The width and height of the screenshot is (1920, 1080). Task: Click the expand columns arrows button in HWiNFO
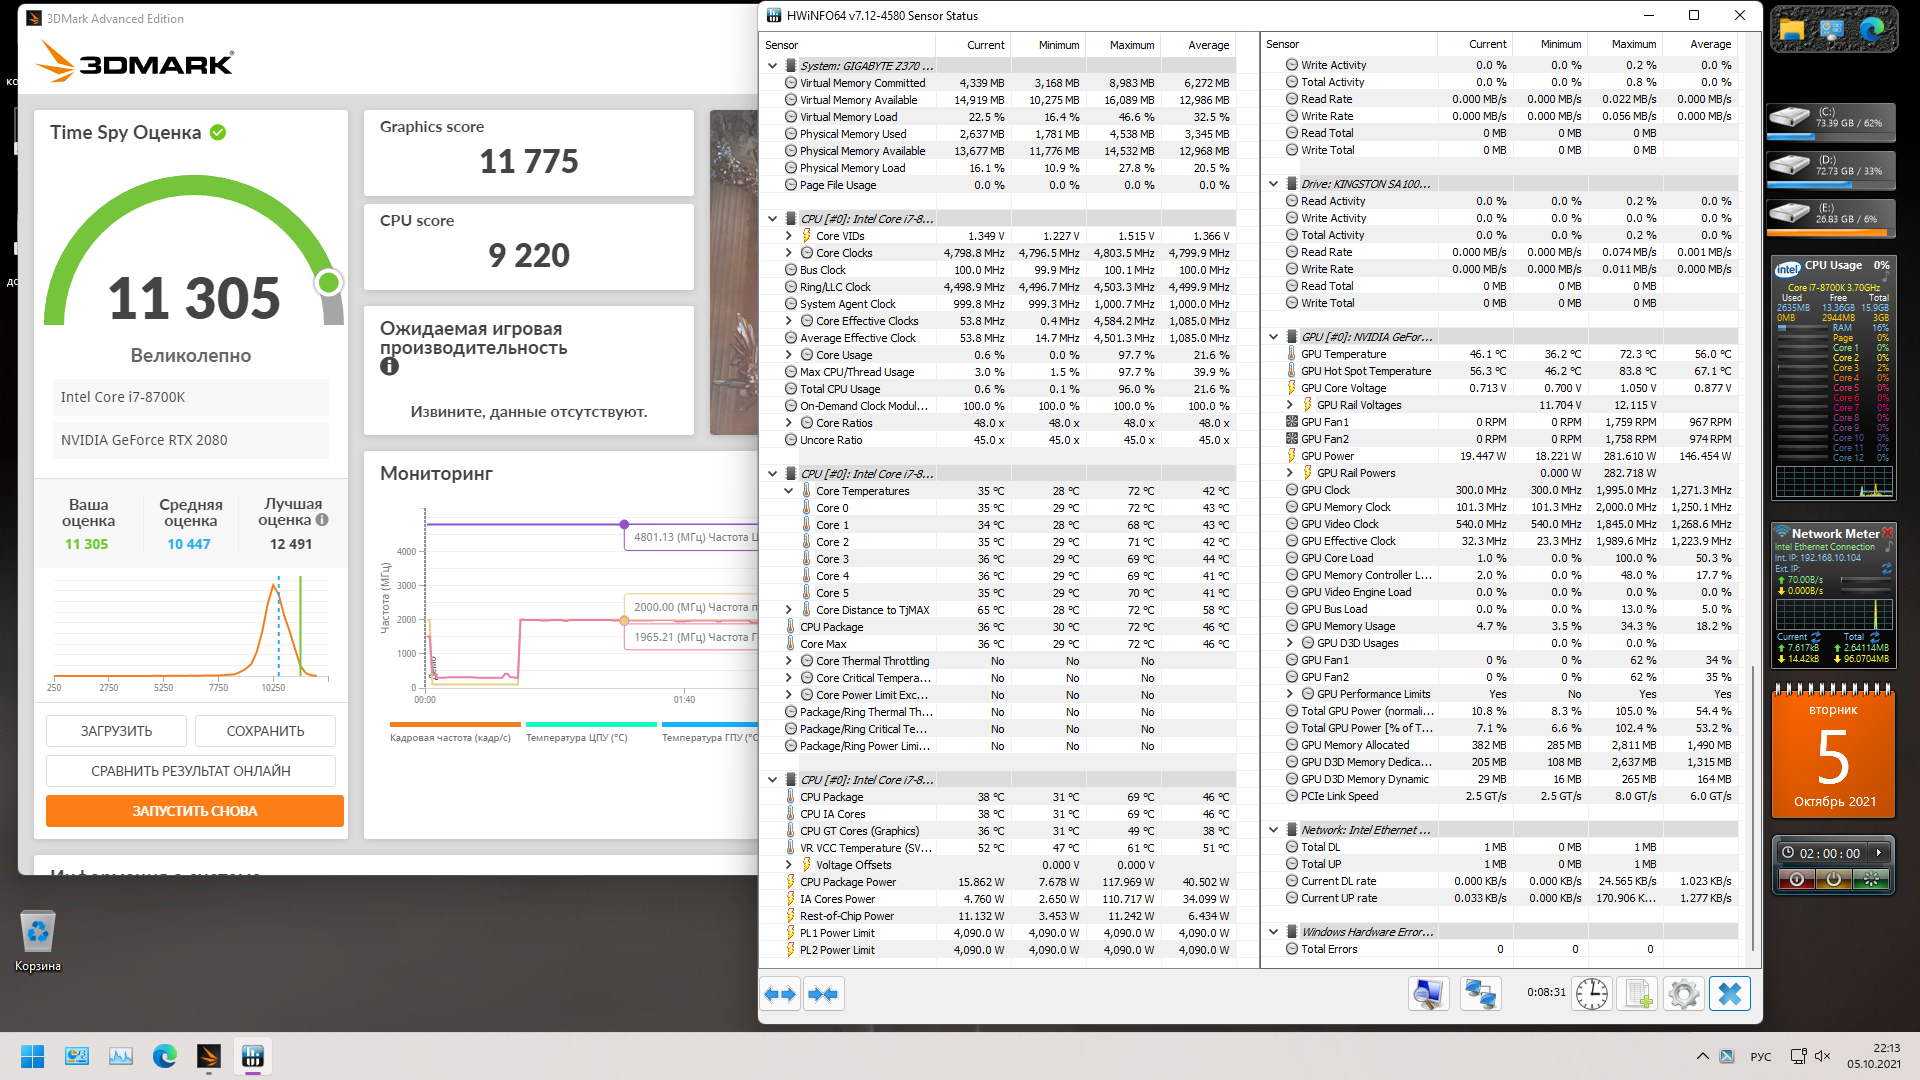(x=780, y=994)
